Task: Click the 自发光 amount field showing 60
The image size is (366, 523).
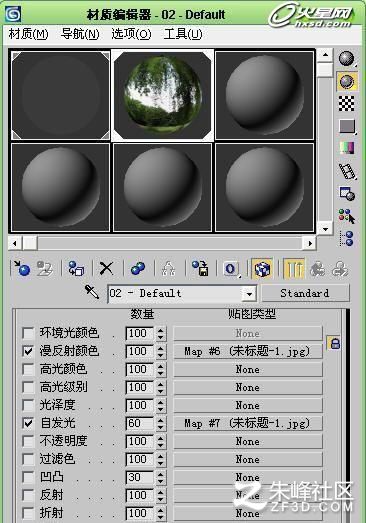Action: coord(140,423)
